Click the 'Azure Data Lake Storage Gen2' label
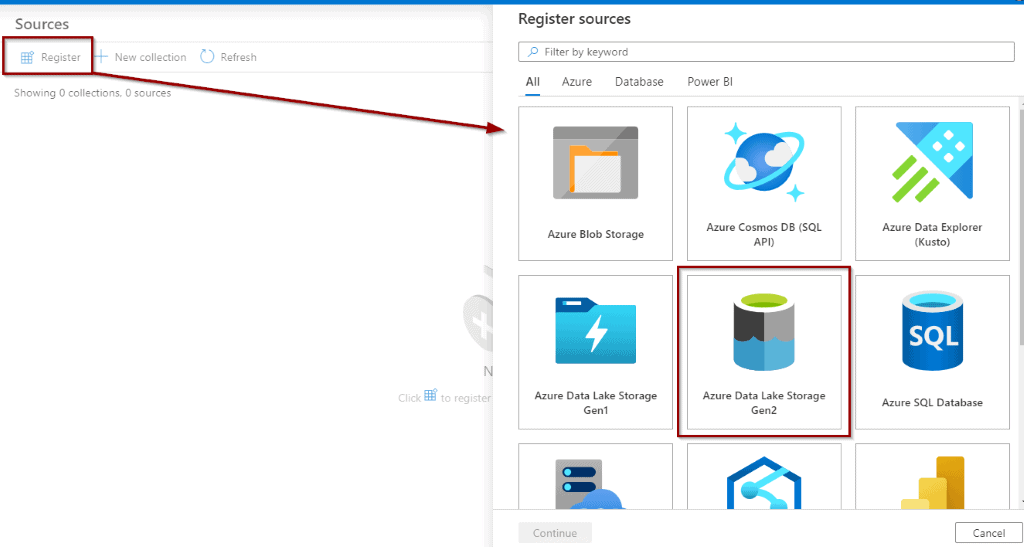 [764, 403]
